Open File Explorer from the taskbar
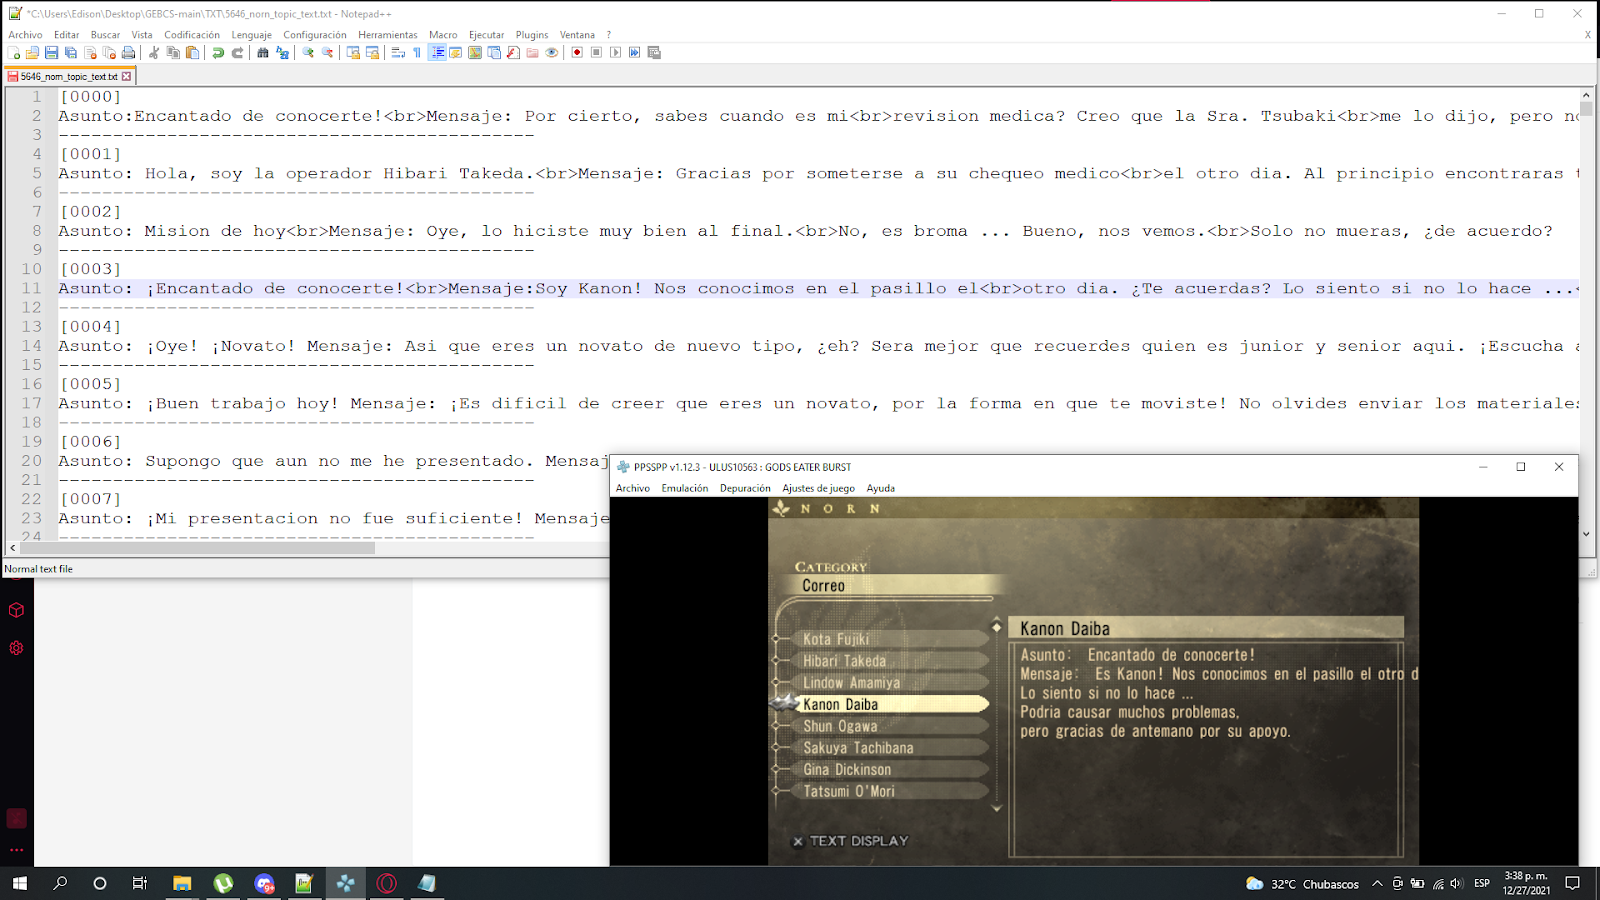 pyautogui.click(x=182, y=883)
